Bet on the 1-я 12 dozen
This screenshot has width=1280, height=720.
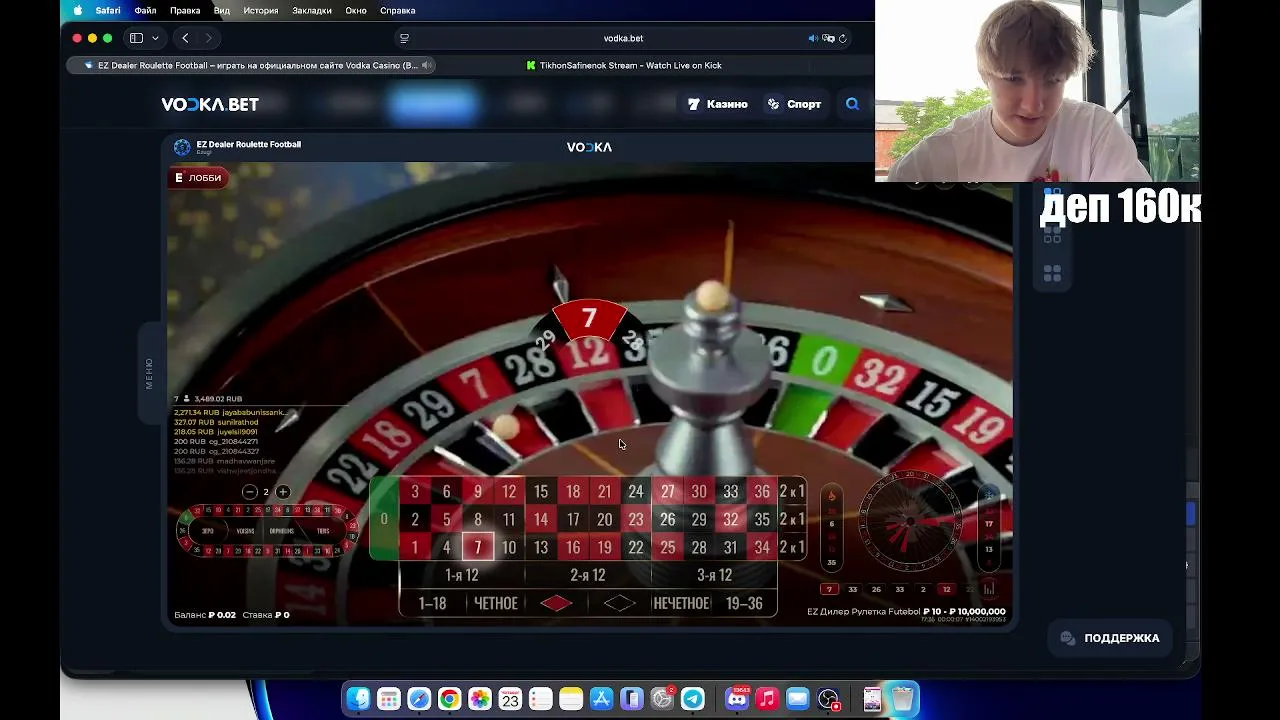coord(462,575)
